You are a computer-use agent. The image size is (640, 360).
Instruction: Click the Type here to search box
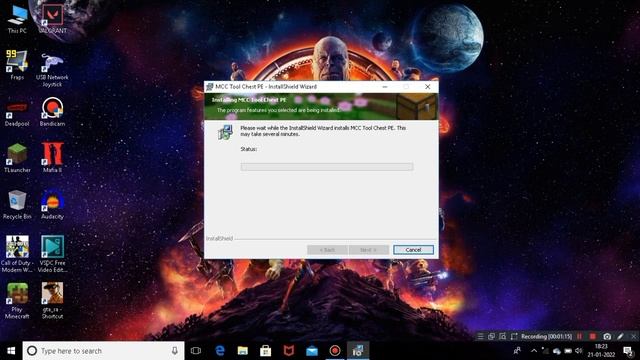coord(103,351)
